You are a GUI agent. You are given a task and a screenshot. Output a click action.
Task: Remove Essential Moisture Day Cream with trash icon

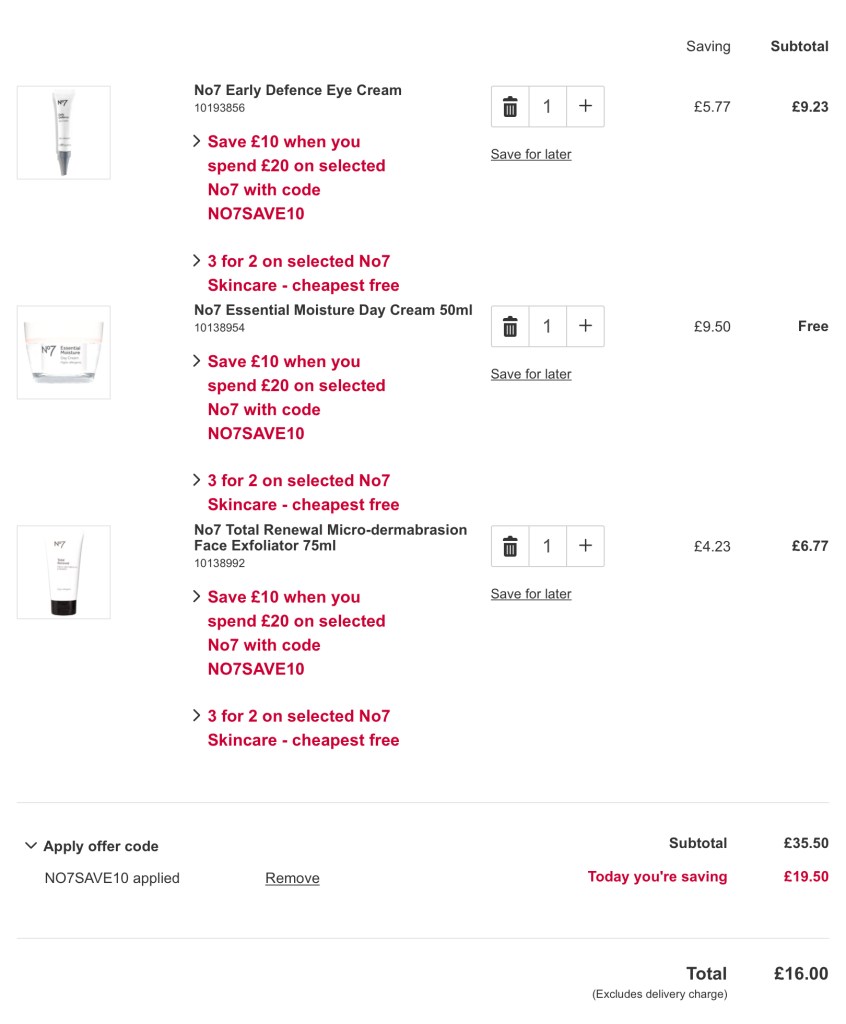pyautogui.click(x=510, y=326)
